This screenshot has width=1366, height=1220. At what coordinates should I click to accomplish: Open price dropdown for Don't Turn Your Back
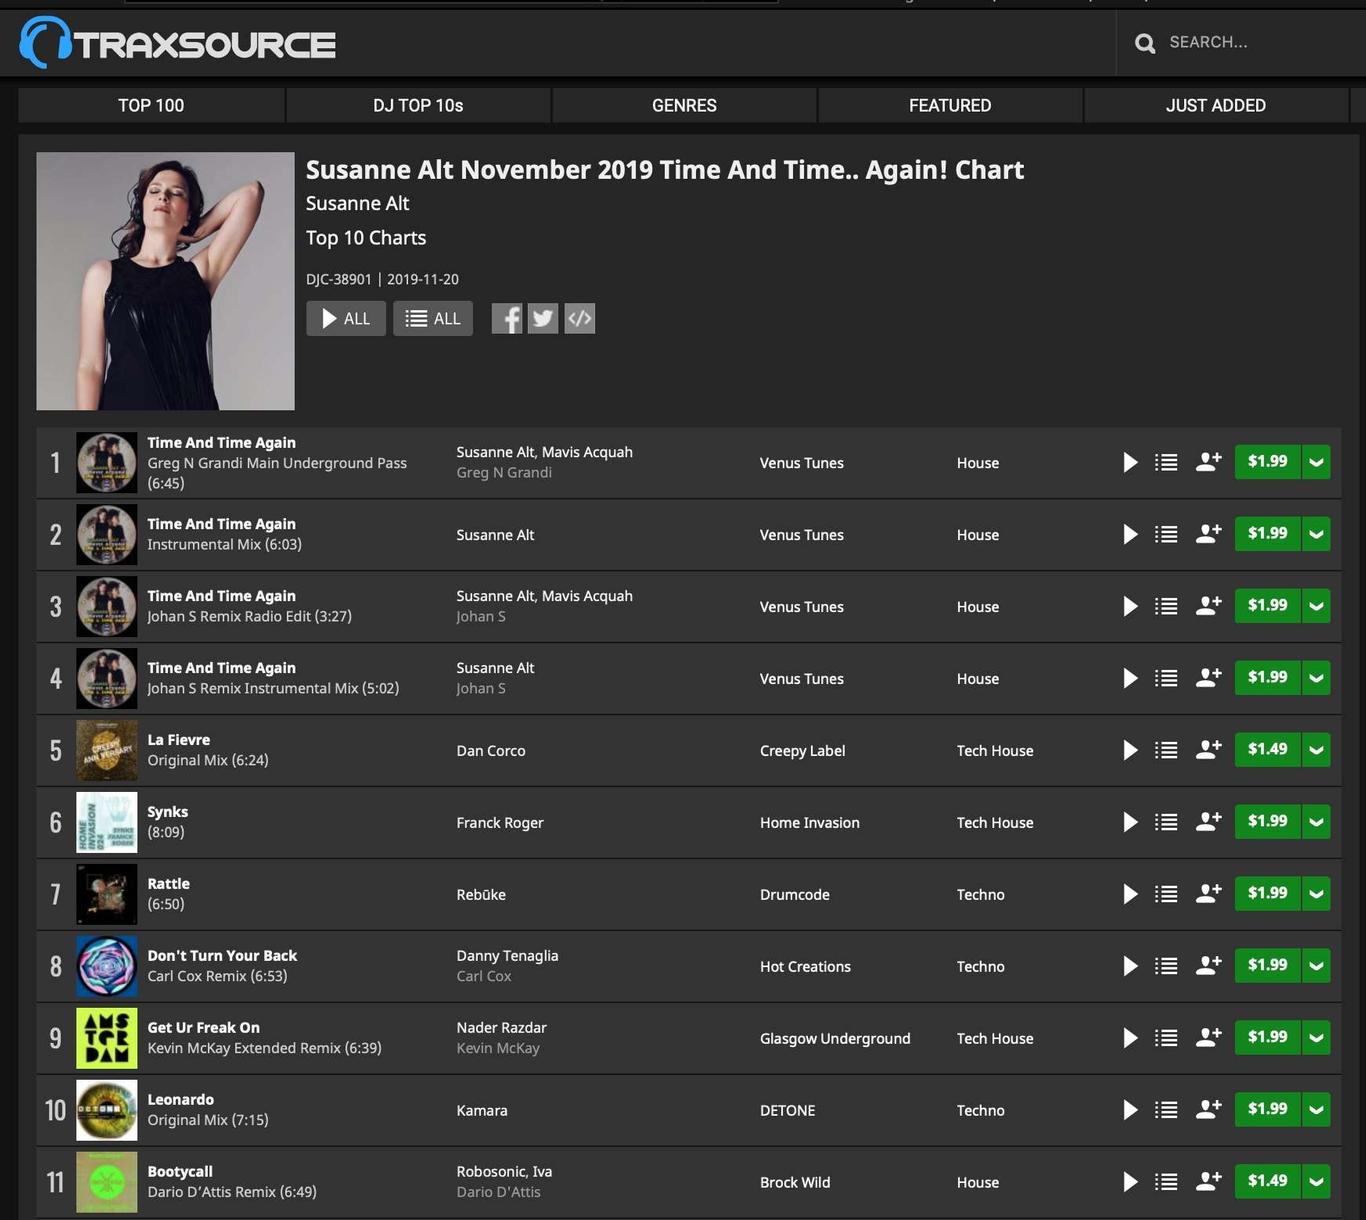pyautogui.click(x=1316, y=966)
